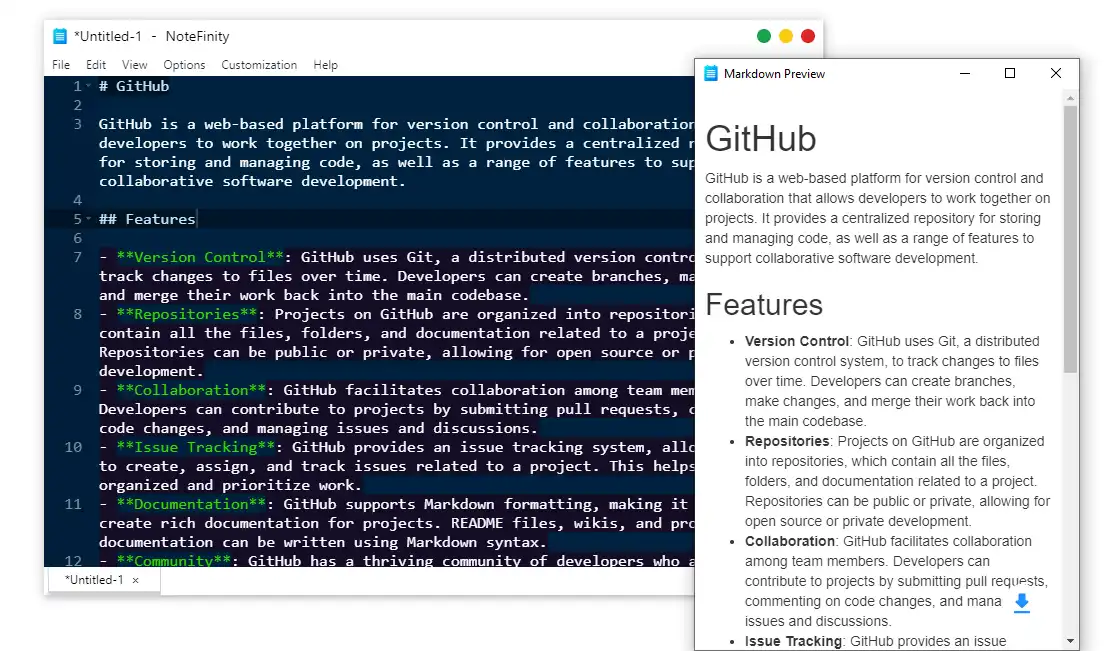1119x651 pixels.
Task: Click the preview scrollbar down arrow
Action: coord(1070,641)
